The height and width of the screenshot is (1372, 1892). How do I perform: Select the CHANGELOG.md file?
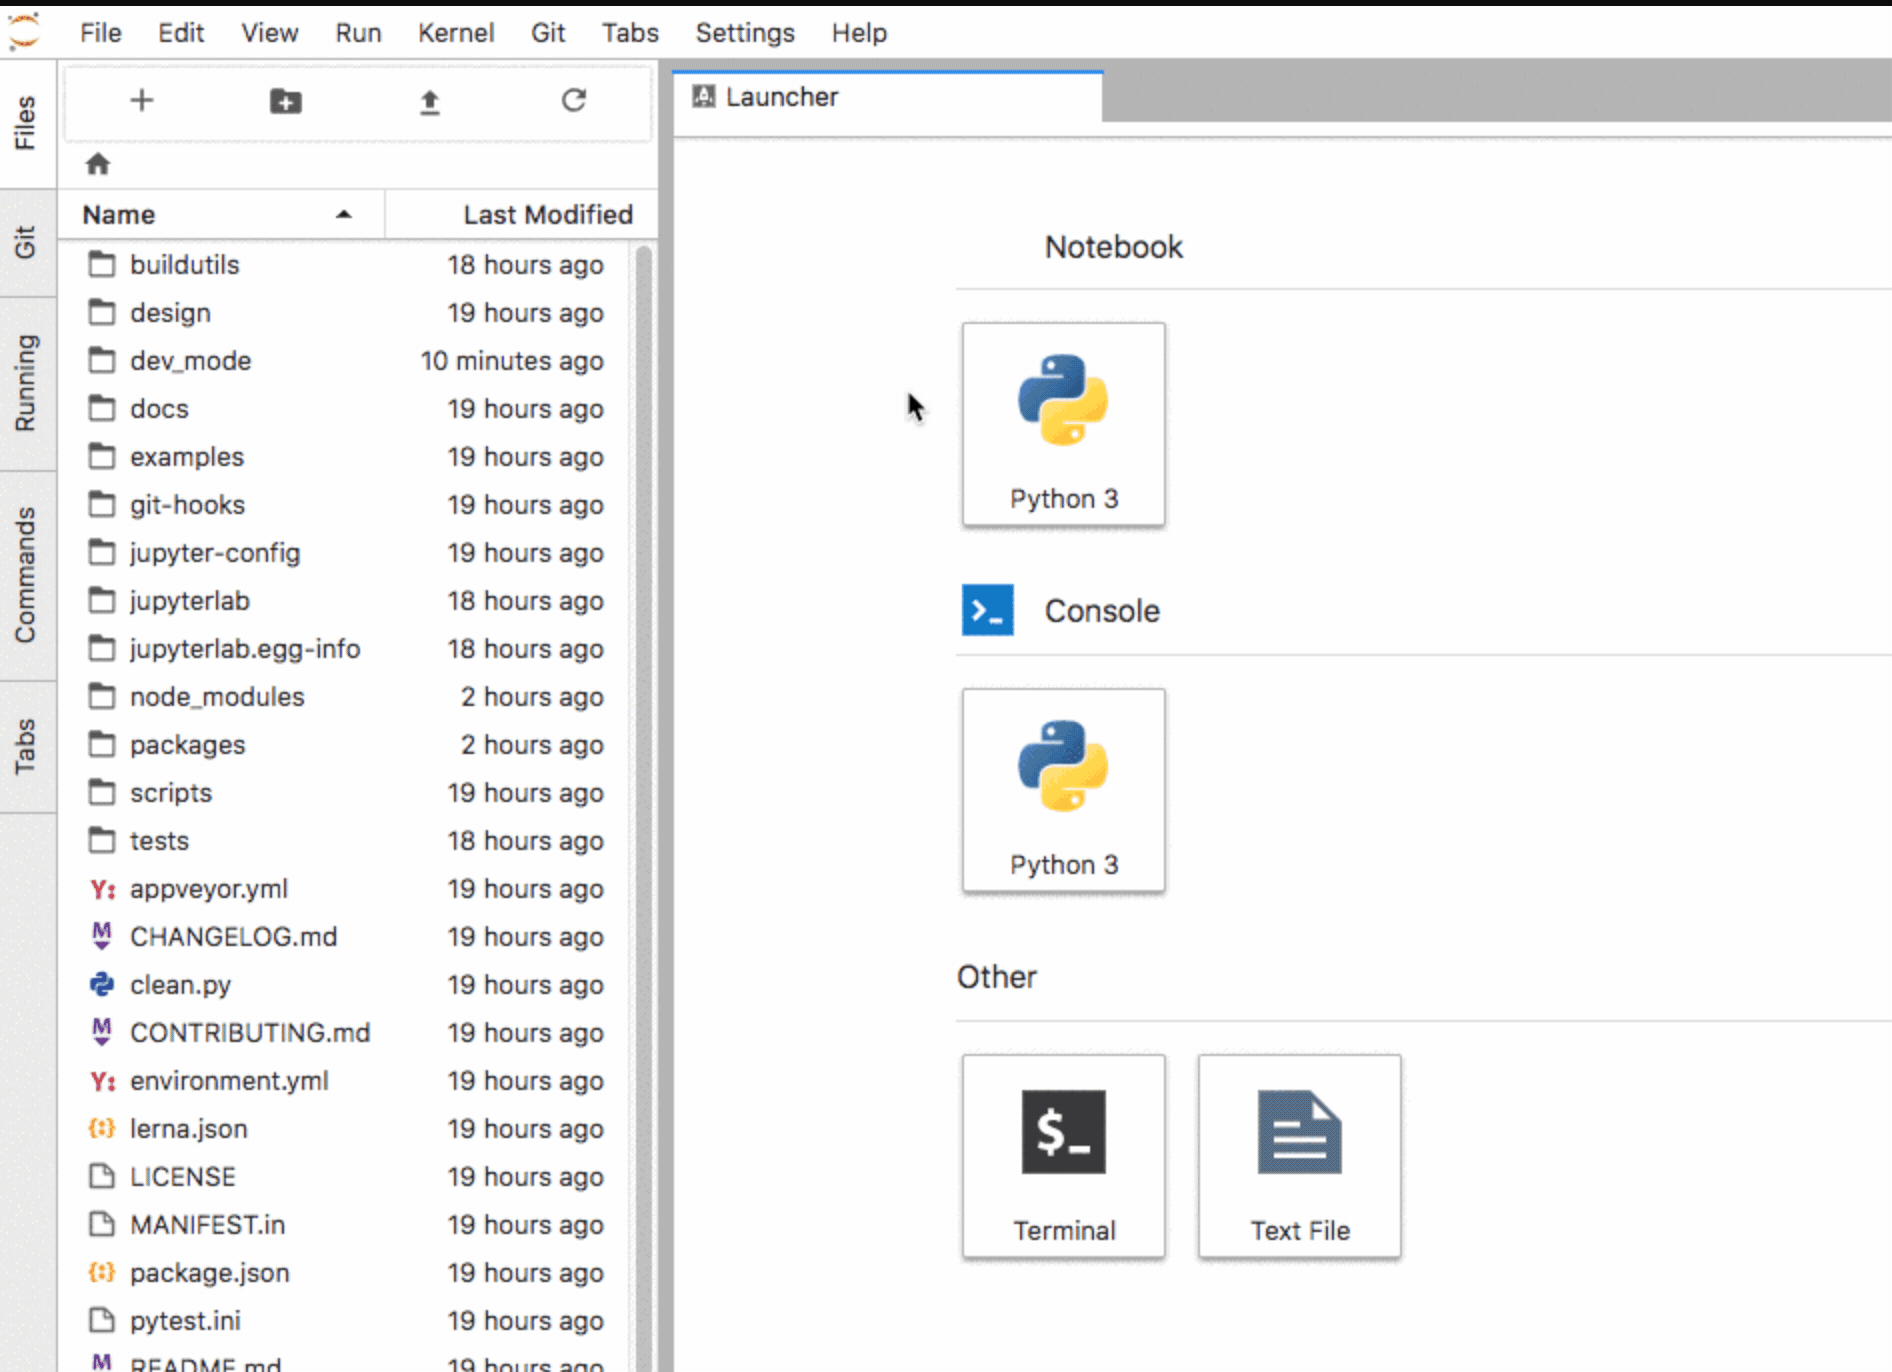point(233,937)
